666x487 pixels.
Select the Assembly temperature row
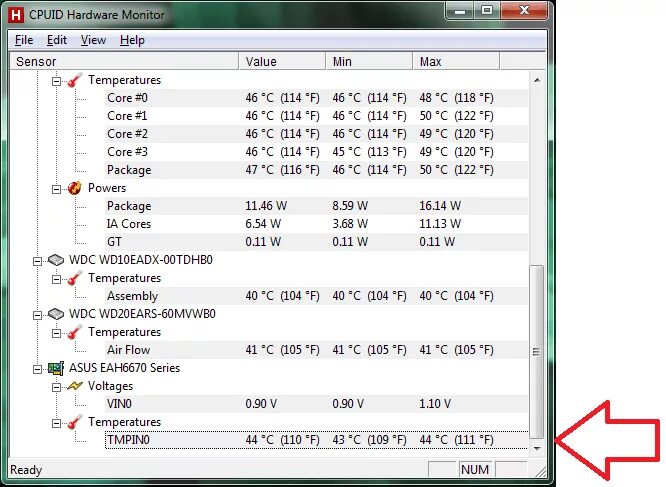click(316, 296)
